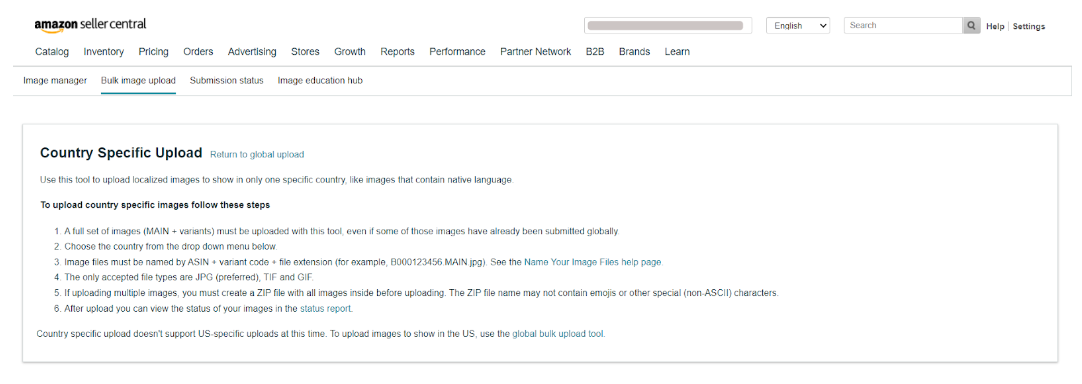Image resolution: width=1082 pixels, height=384 pixels.
Task: Click step 'A full set of images (MAIN + variants)'
Action: (x=342, y=231)
